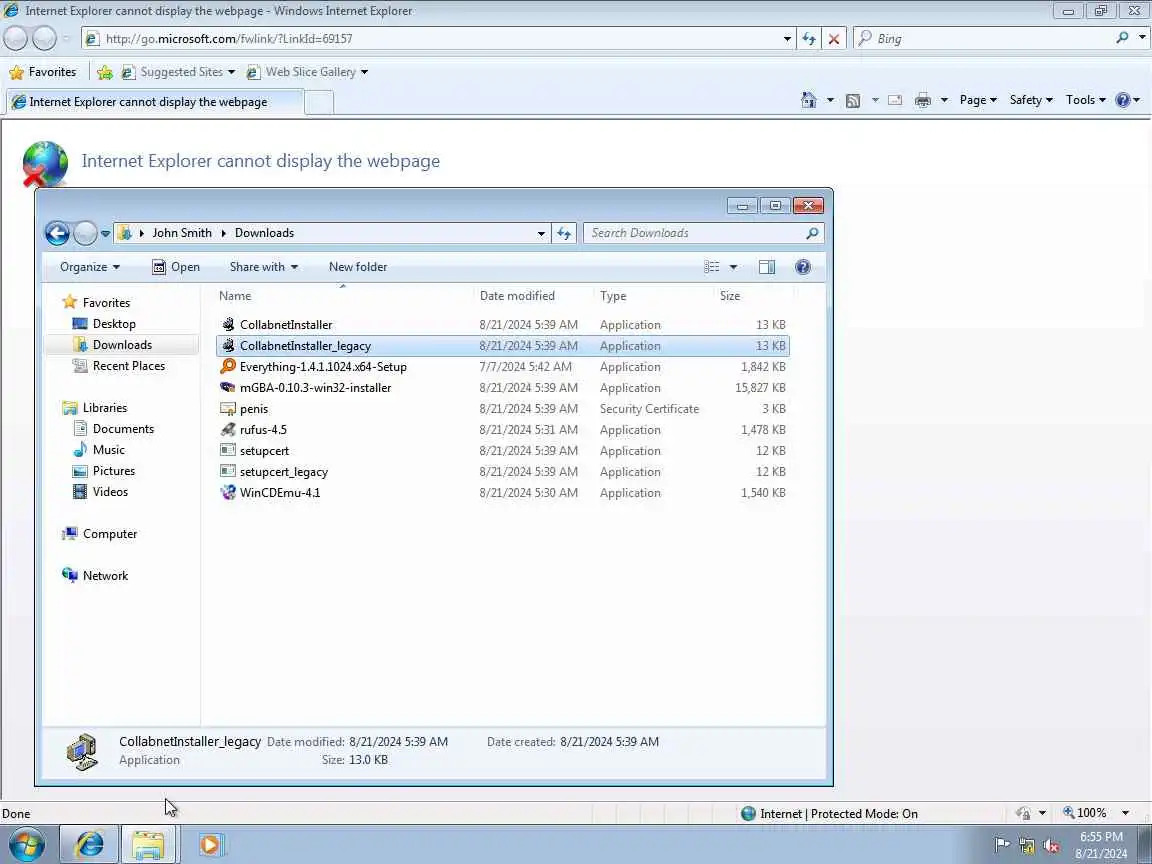Open a new blank IE tab
1152x864 pixels.
point(319,102)
